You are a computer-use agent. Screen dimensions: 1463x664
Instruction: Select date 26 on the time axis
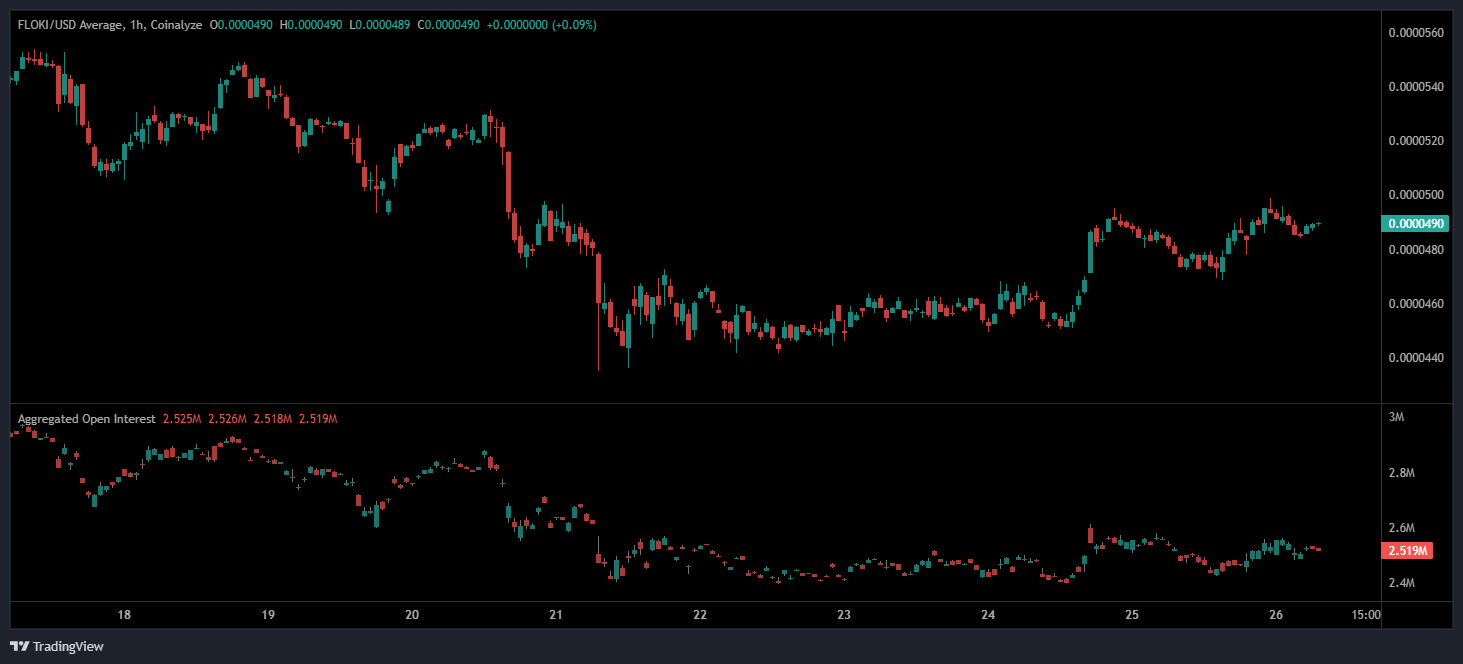(x=1276, y=615)
